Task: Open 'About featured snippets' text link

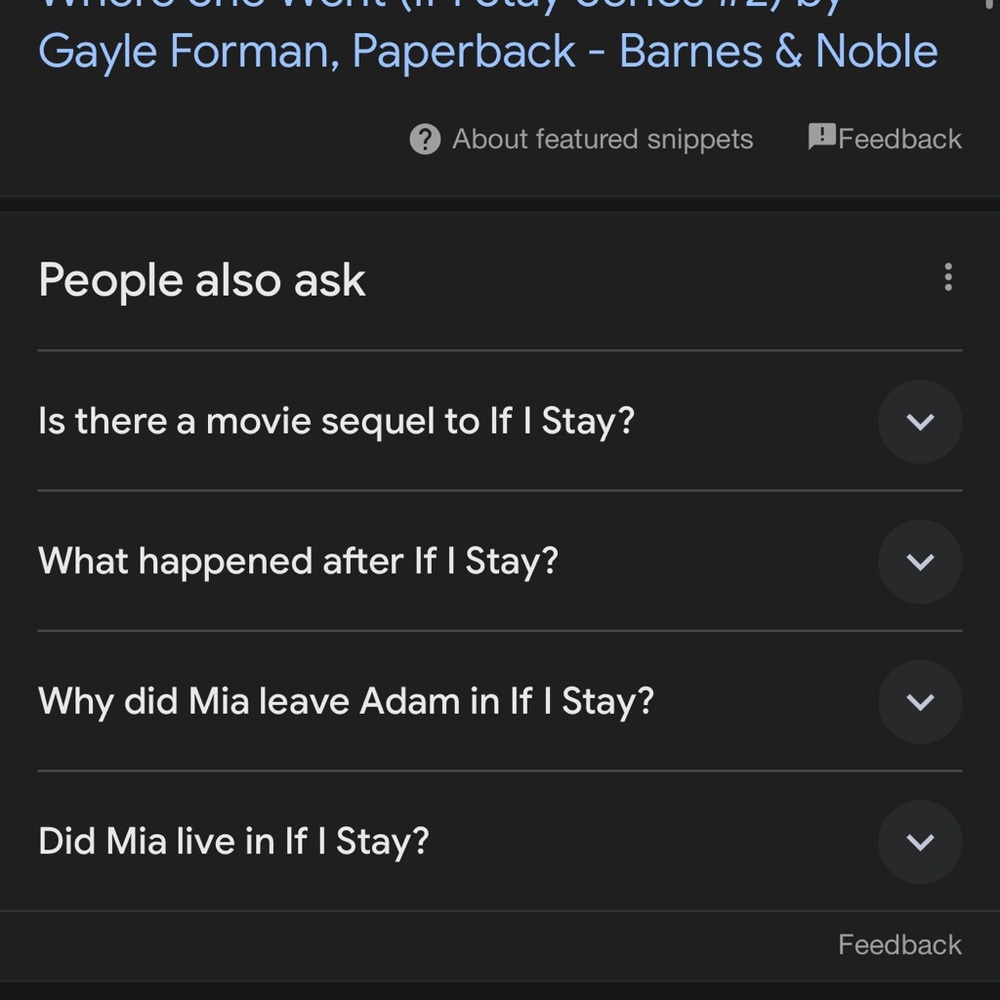Action: (x=603, y=139)
